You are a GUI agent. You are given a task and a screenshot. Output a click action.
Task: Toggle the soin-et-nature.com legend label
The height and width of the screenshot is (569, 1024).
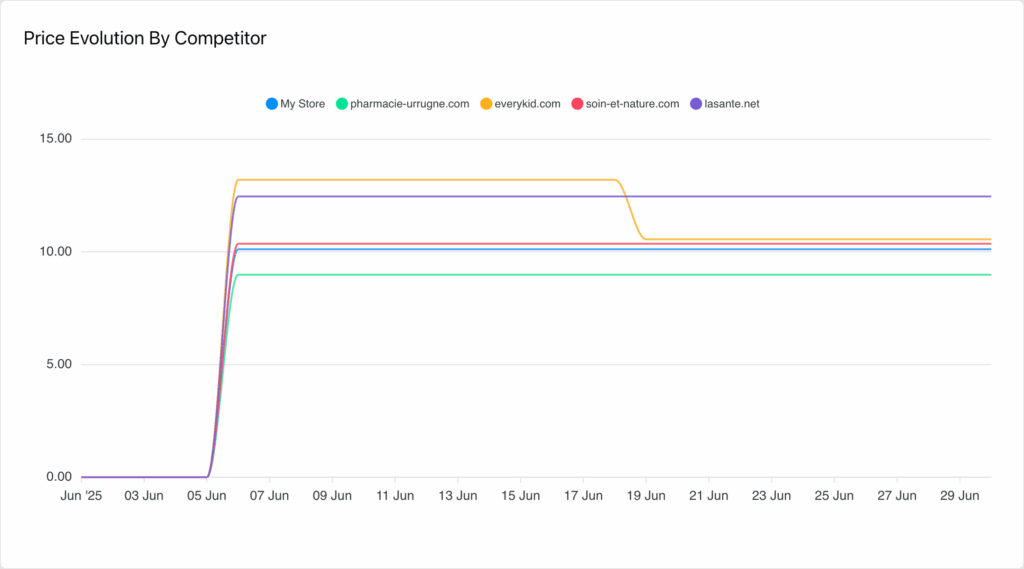(x=632, y=104)
